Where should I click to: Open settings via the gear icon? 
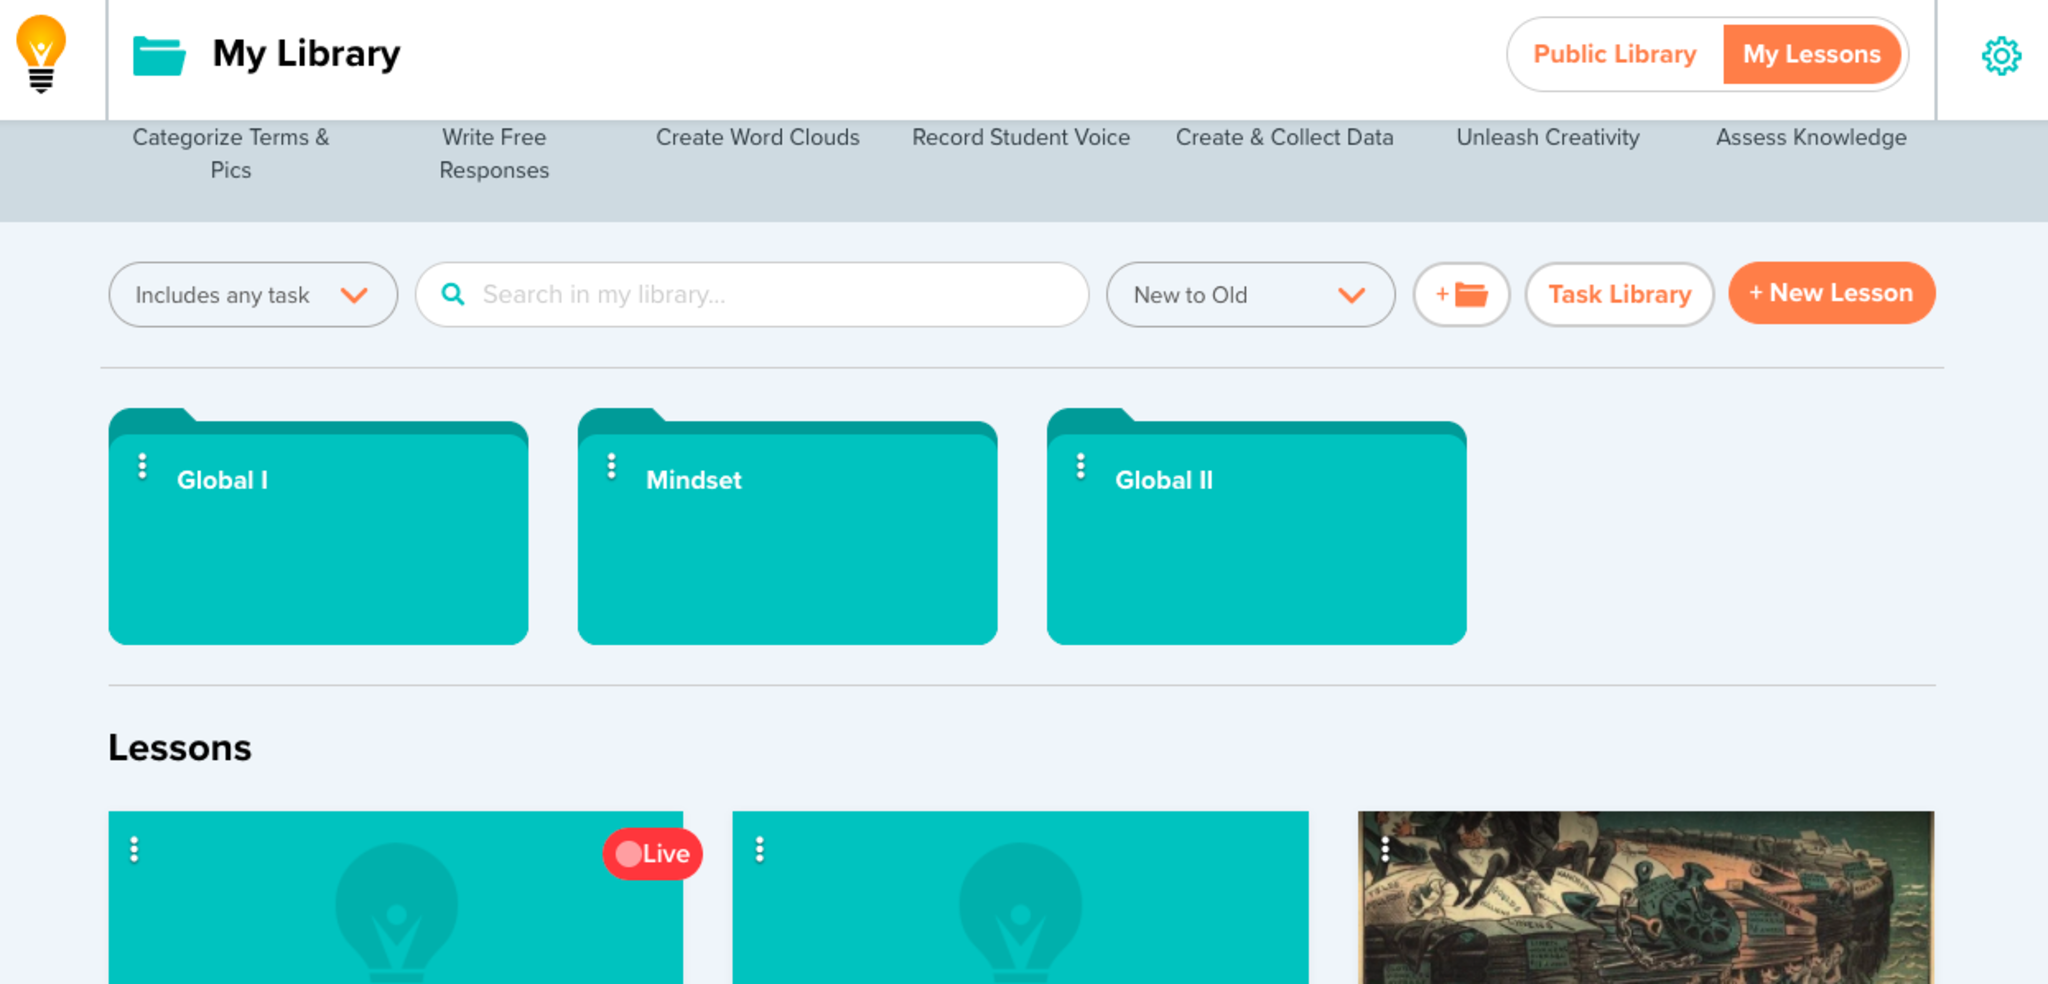(x=2001, y=56)
